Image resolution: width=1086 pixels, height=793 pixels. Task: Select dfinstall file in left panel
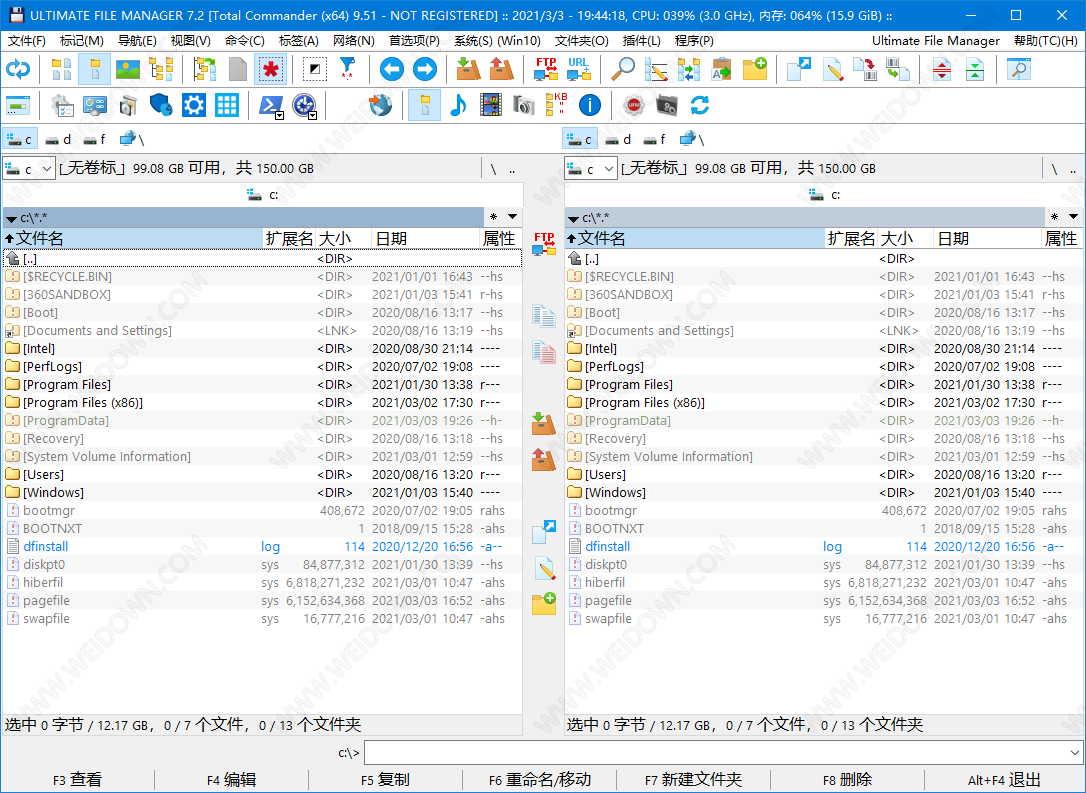pos(262,546)
